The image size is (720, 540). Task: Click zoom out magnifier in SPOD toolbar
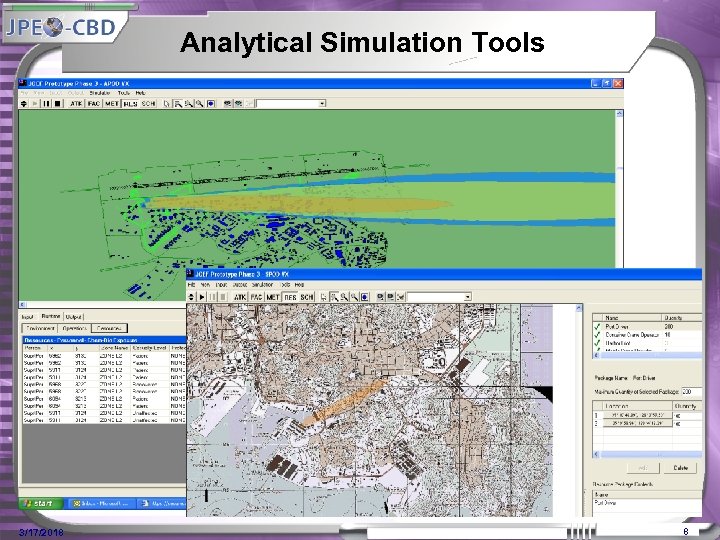(x=354, y=297)
